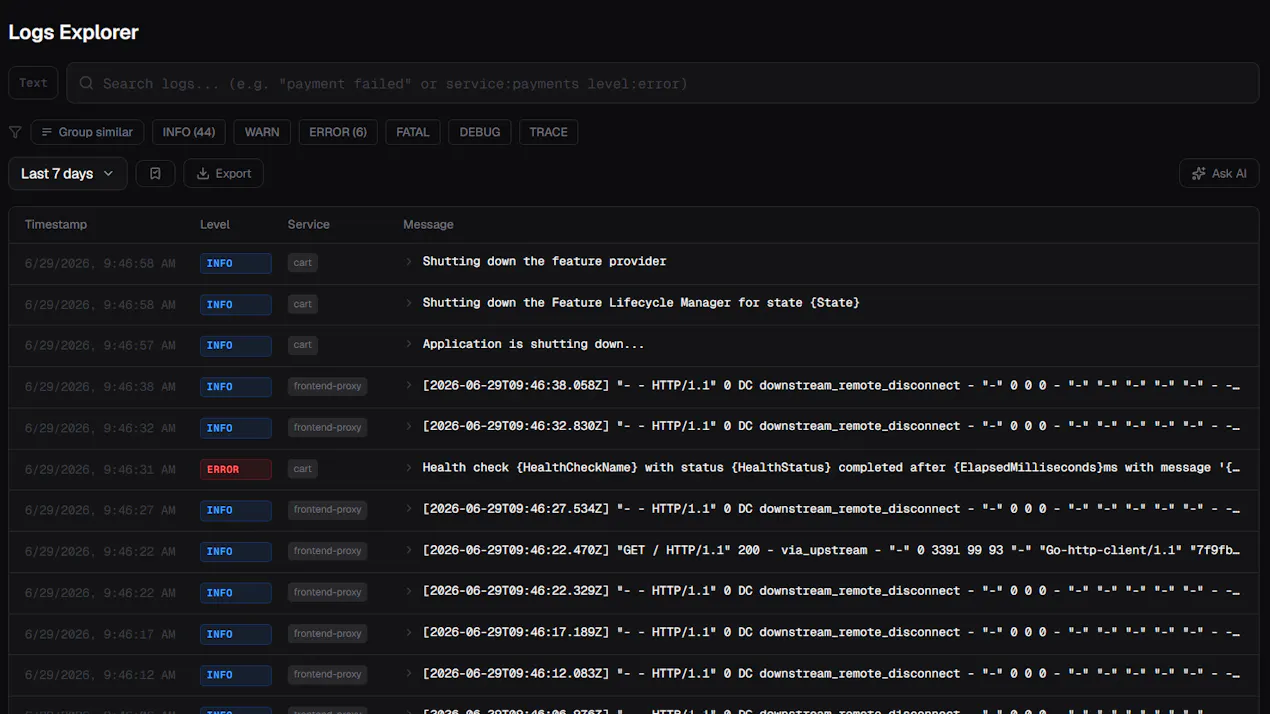Toggle the Group similar filter

pyautogui.click(x=88, y=132)
